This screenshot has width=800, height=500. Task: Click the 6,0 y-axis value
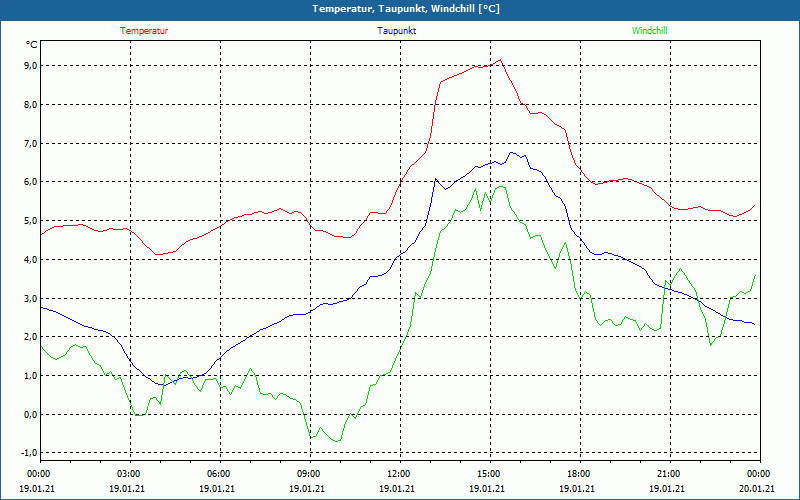point(31,182)
